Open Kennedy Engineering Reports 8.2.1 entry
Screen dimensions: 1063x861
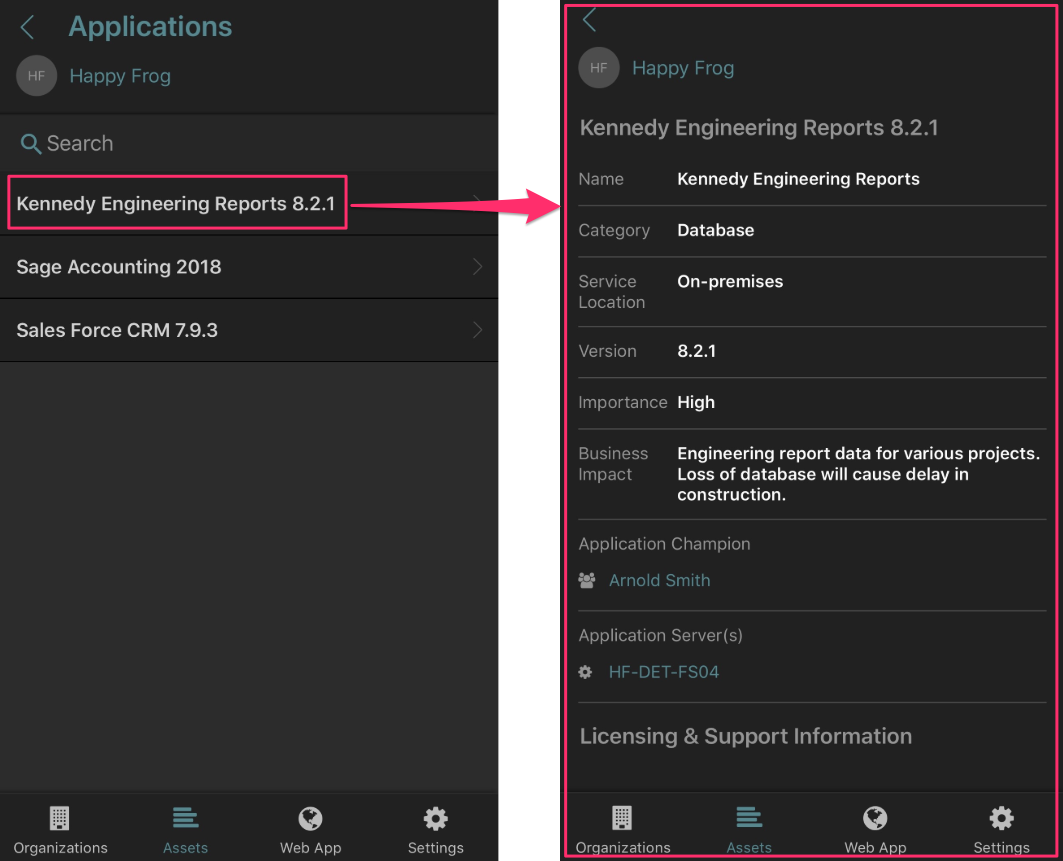click(x=176, y=204)
